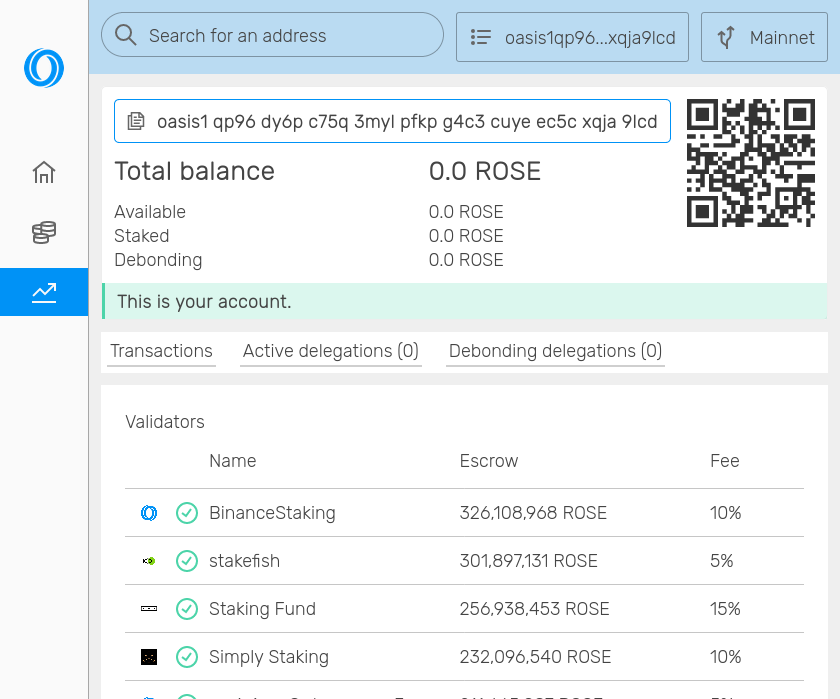Screen dimensions: 840x699
Task: Open the Mainnet network switcher
Action: click(x=764, y=37)
